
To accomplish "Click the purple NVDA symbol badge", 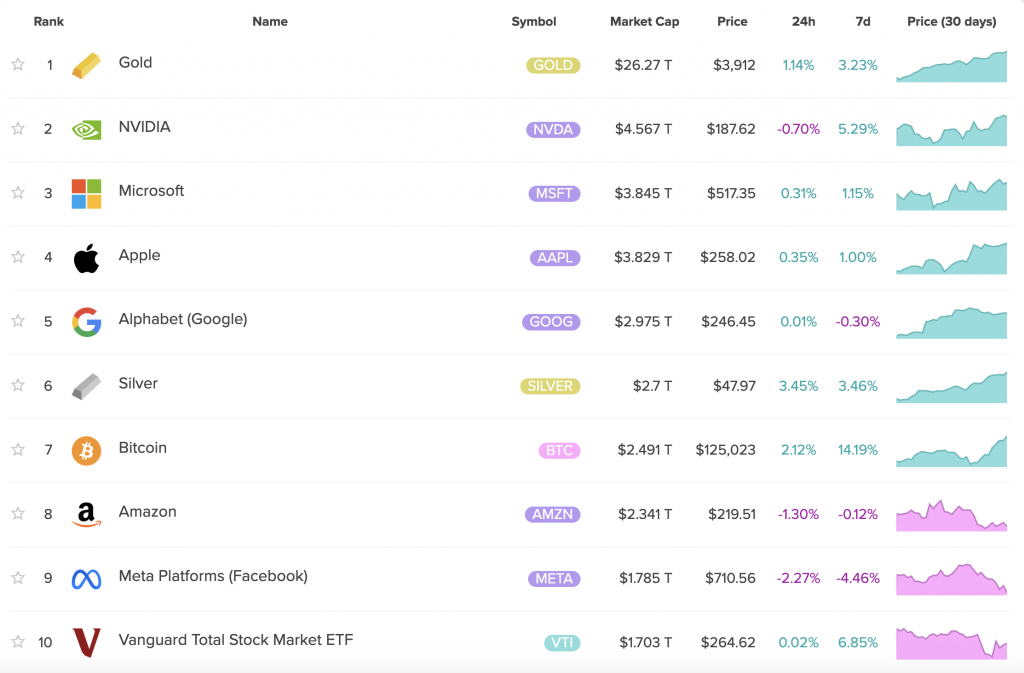I will pyautogui.click(x=553, y=129).
